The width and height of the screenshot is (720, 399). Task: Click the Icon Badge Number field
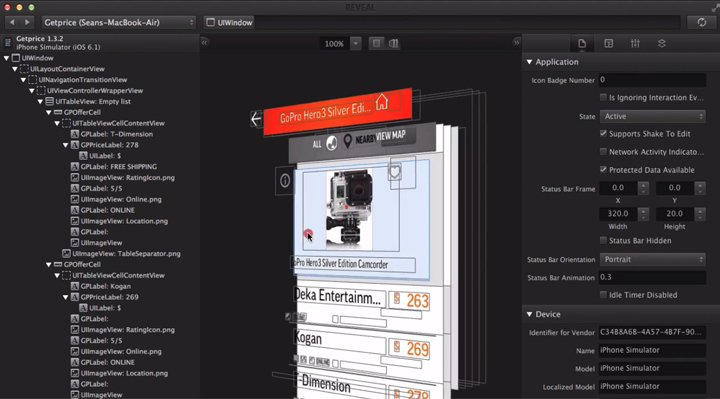(x=652, y=80)
